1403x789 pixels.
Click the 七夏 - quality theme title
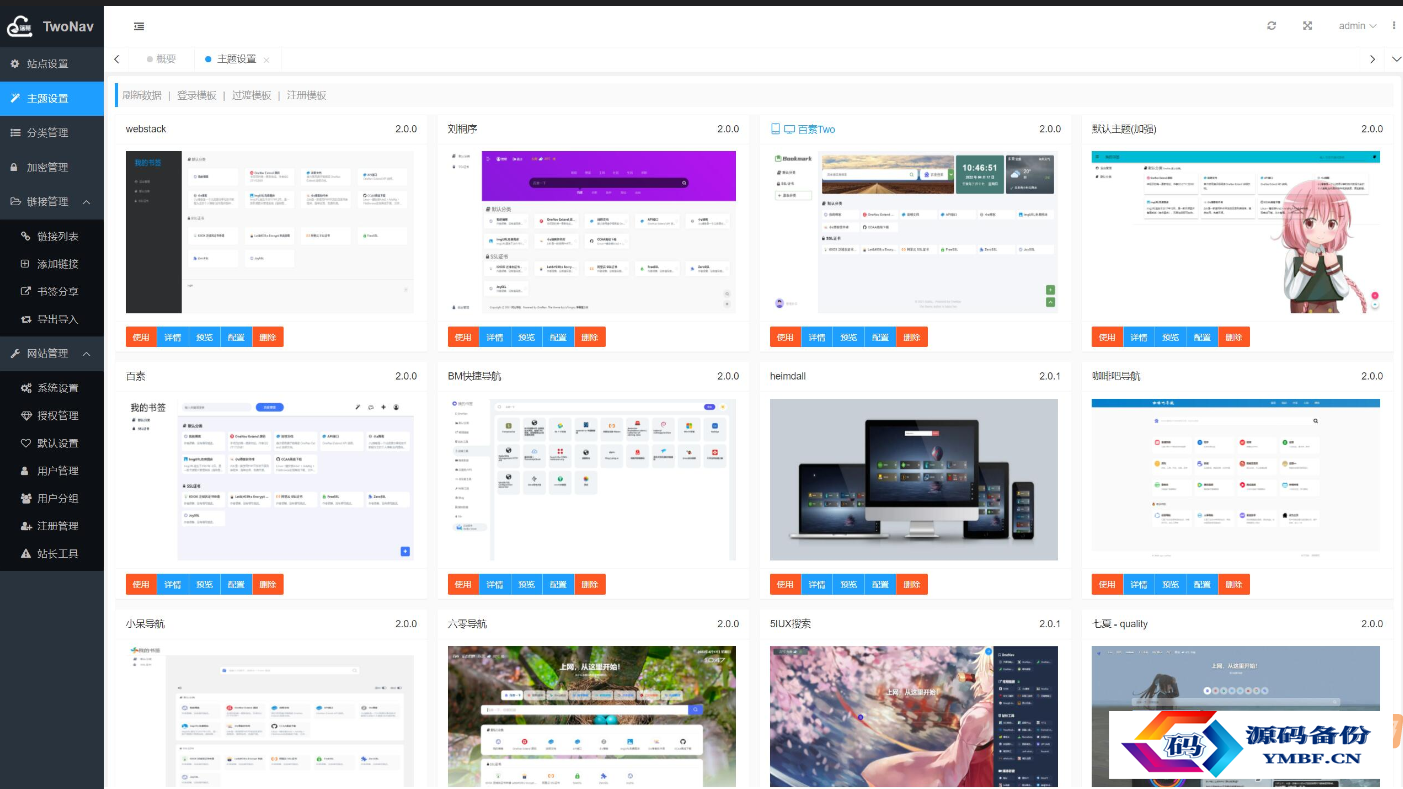coord(1120,623)
